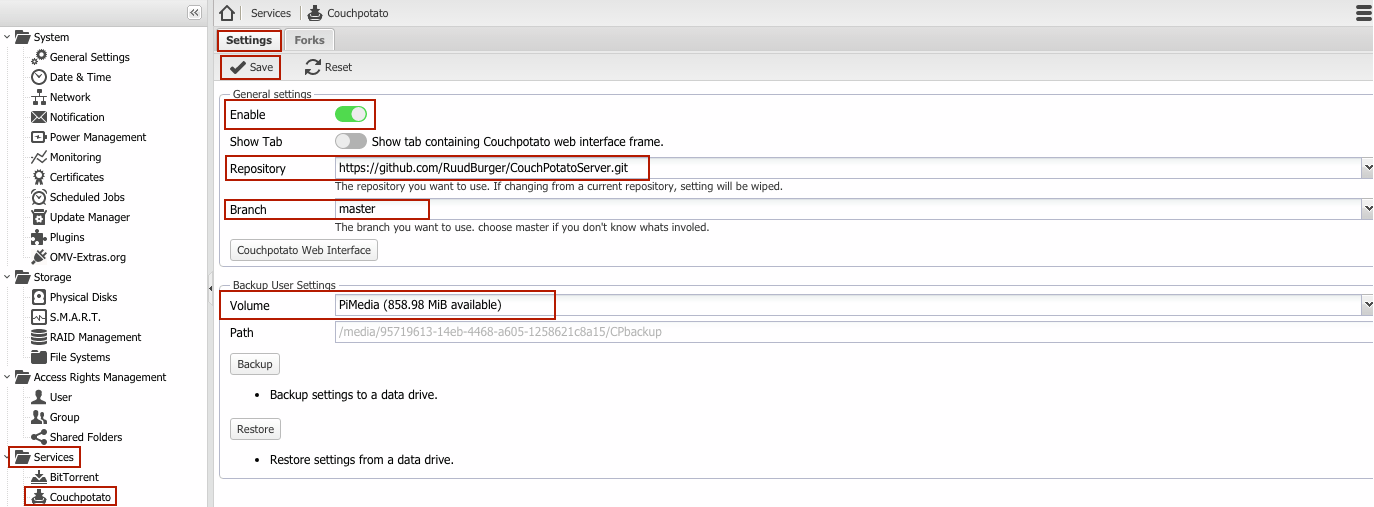Open RAID Management disk stack icon
Screen dimensions: 1374x507
coord(39,337)
